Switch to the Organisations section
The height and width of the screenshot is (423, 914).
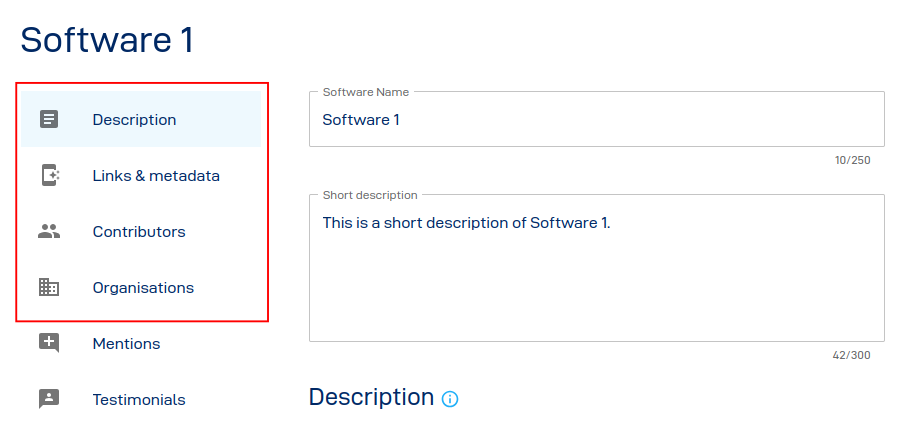(143, 288)
